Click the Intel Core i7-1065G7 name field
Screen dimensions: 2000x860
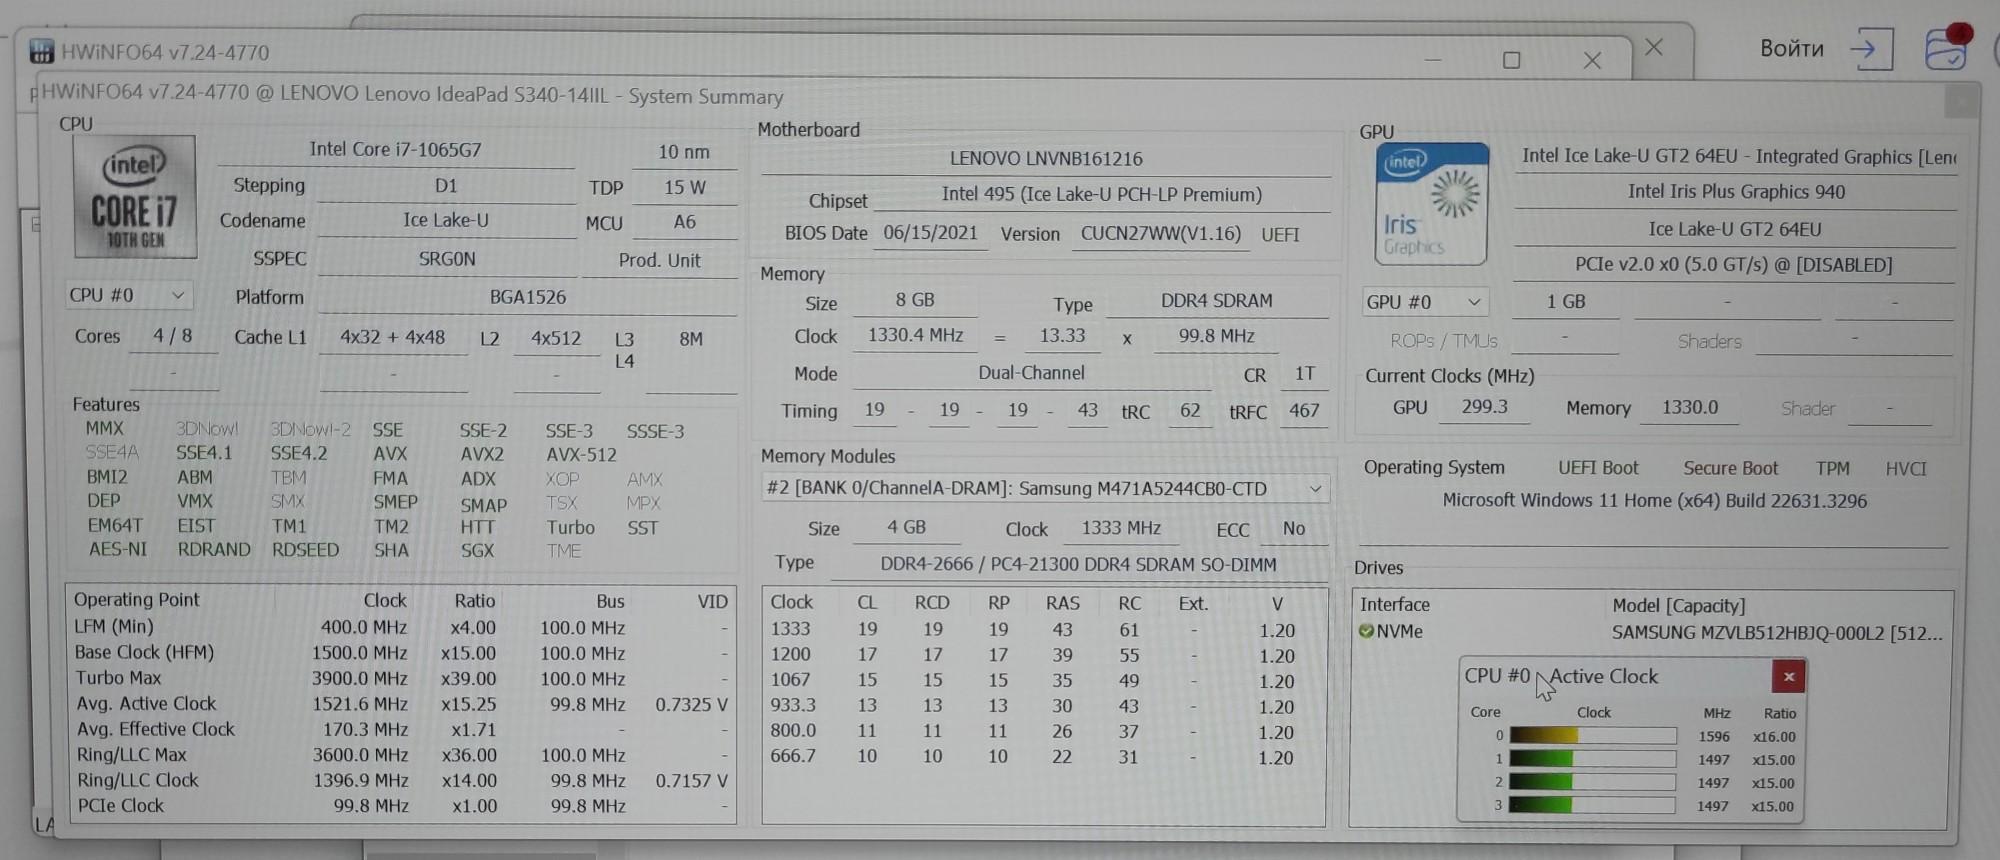pos(396,149)
